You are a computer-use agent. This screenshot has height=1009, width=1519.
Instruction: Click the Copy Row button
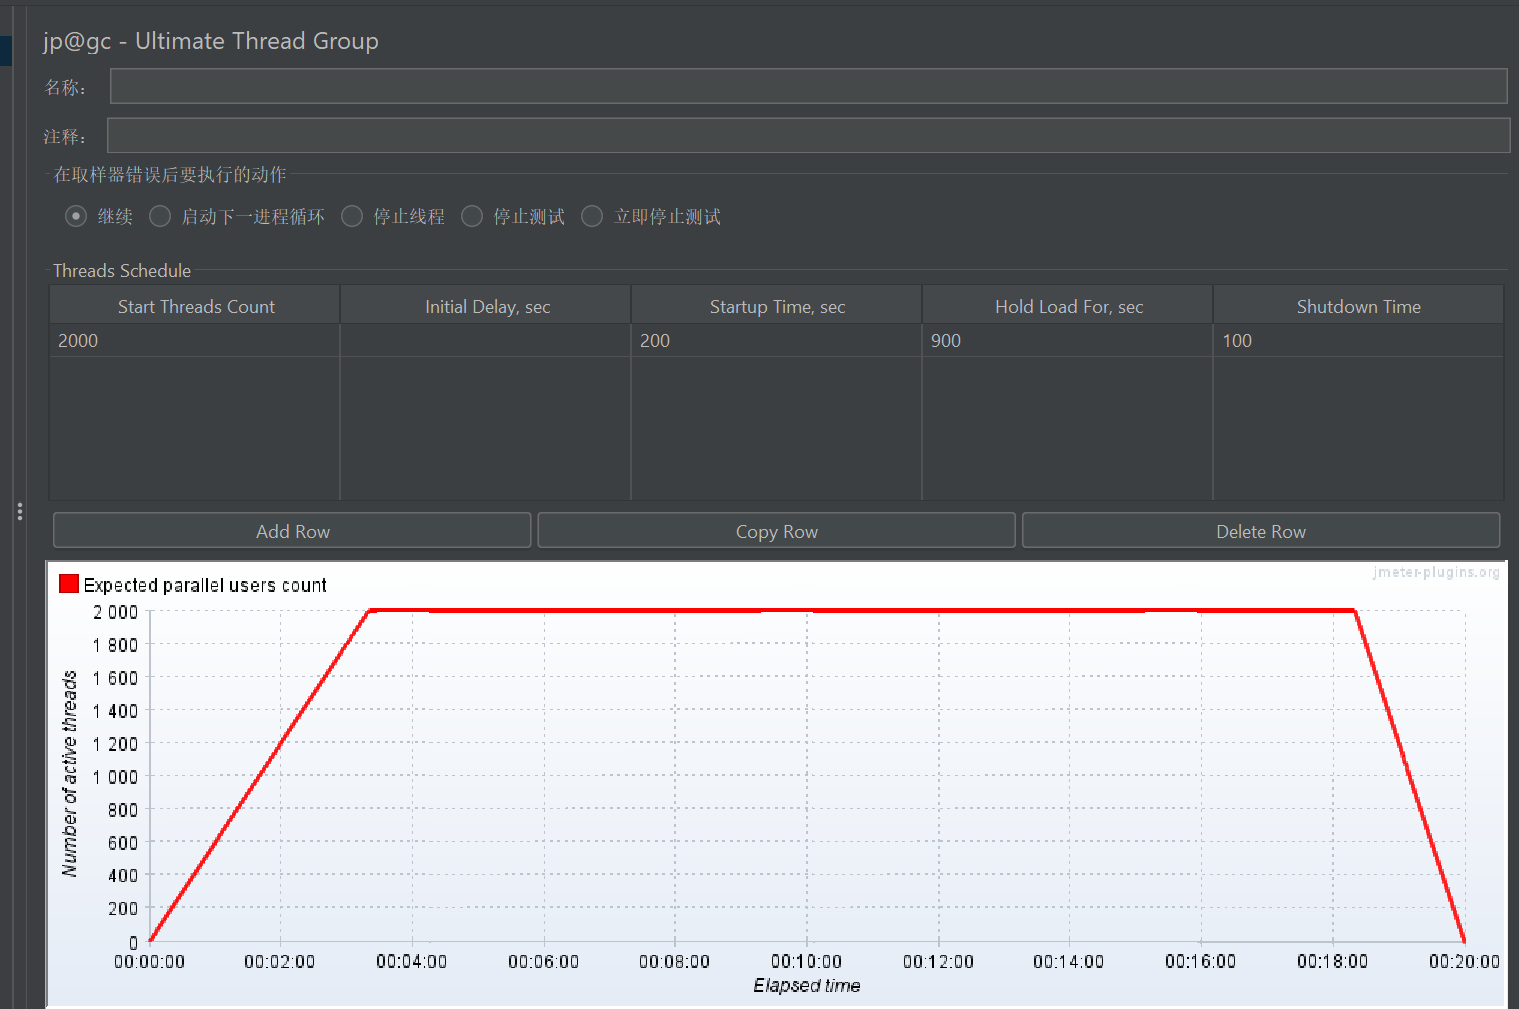click(x=777, y=531)
